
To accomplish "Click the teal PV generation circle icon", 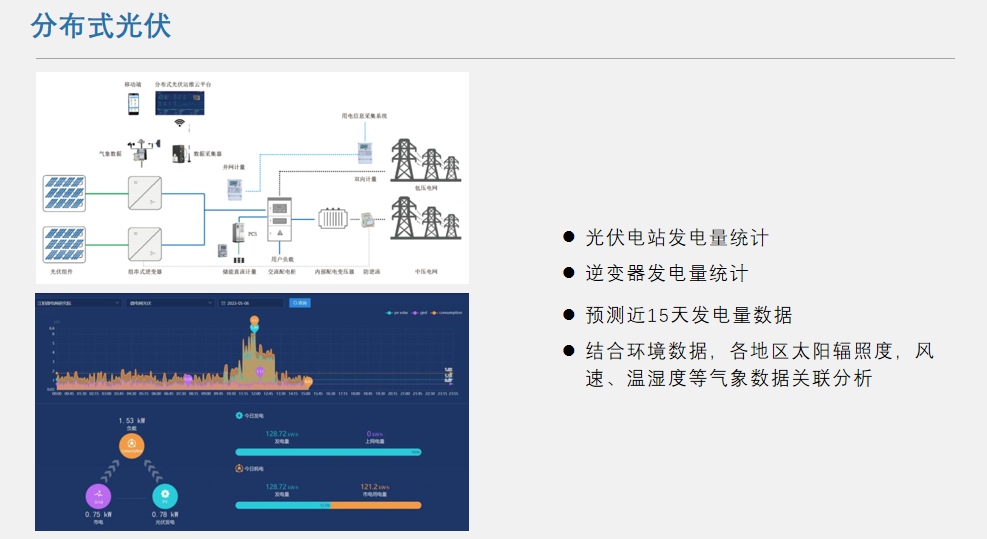I will (x=165, y=494).
